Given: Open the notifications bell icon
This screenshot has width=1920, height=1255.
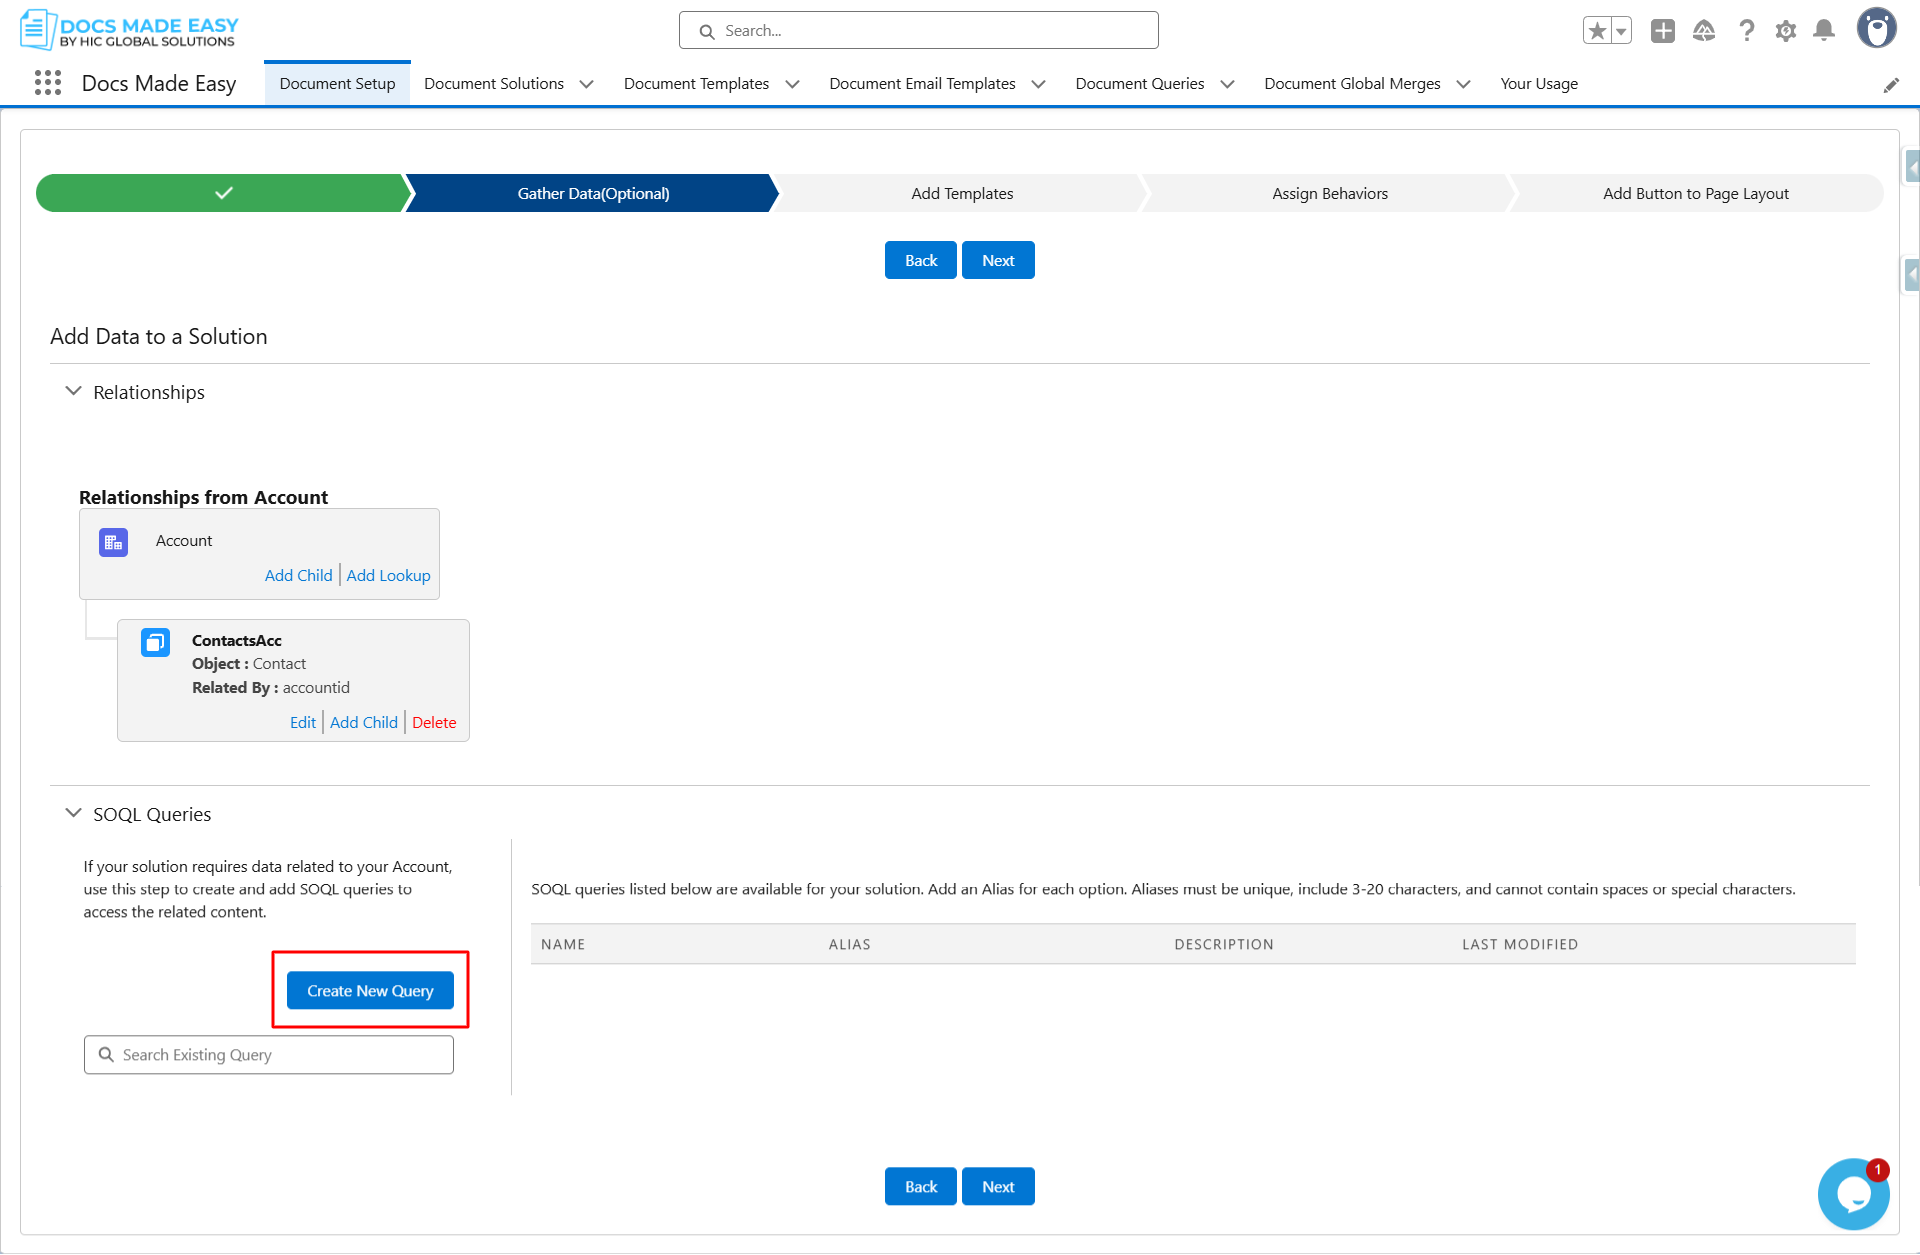Looking at the screenshot, I should pyautogui.click(x=1824, y=31).
